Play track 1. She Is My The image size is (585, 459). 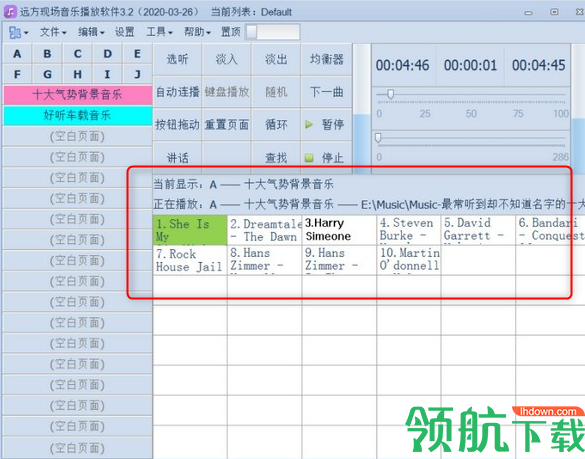(x=190, y=230)
